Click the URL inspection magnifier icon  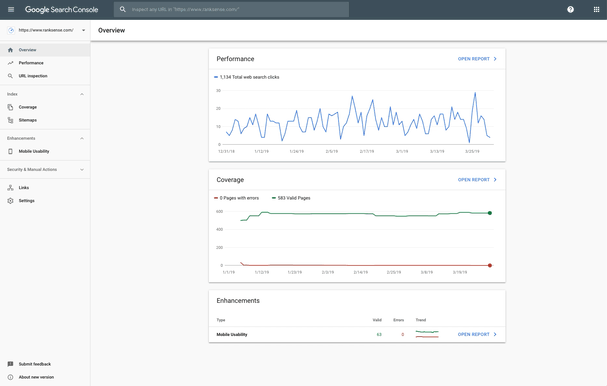point(10,76)
